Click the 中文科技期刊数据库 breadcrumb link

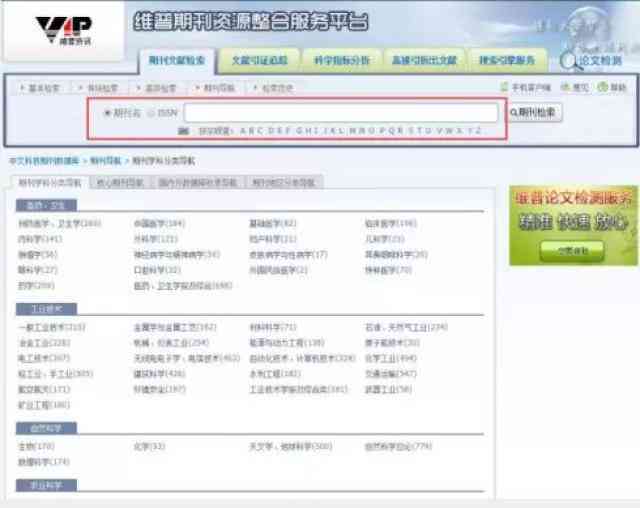[44, 161]
